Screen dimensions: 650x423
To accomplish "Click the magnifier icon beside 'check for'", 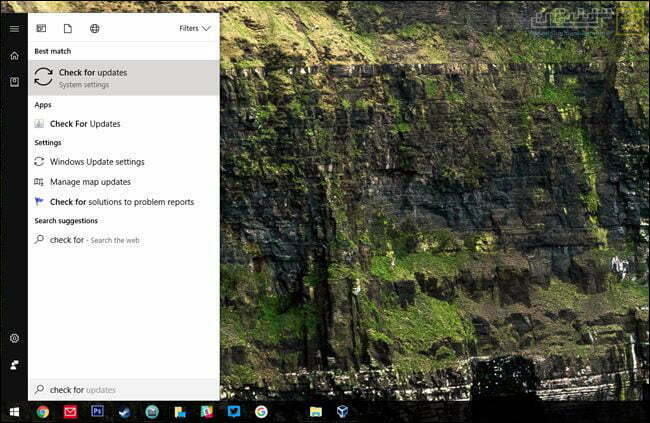I will (39, 239).
